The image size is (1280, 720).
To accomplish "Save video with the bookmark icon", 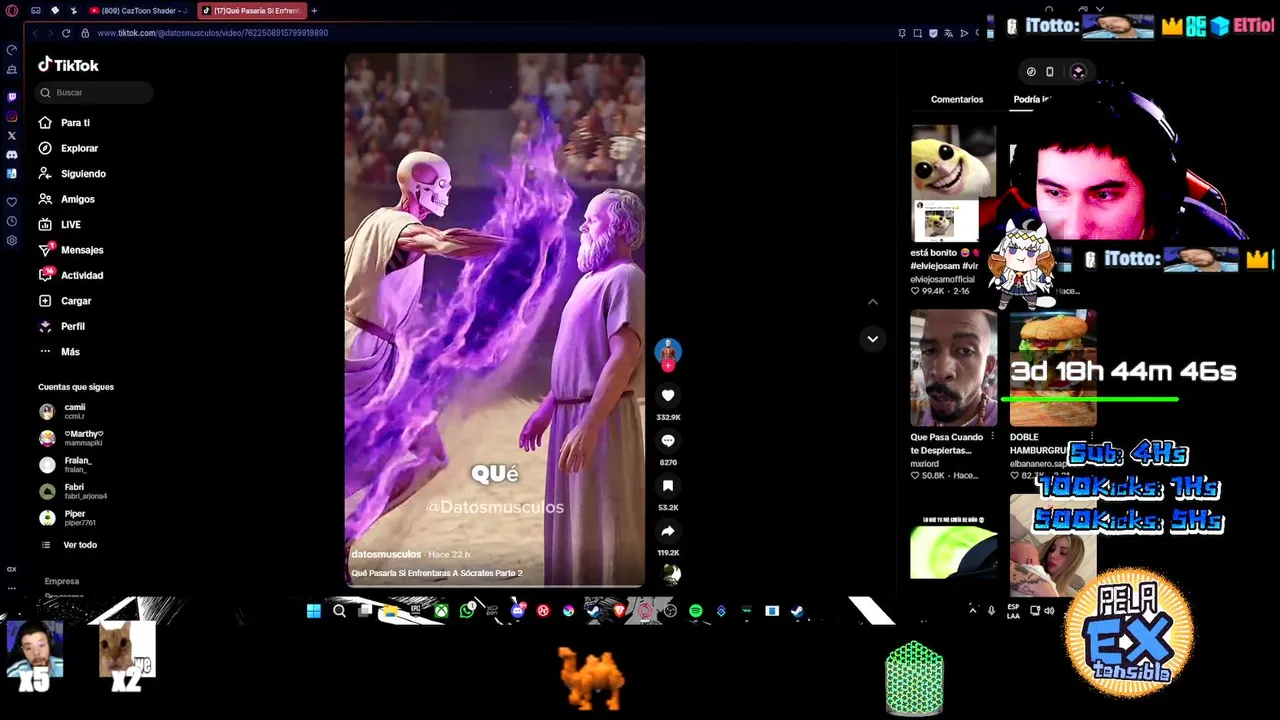I will click(x=668, y=486).
